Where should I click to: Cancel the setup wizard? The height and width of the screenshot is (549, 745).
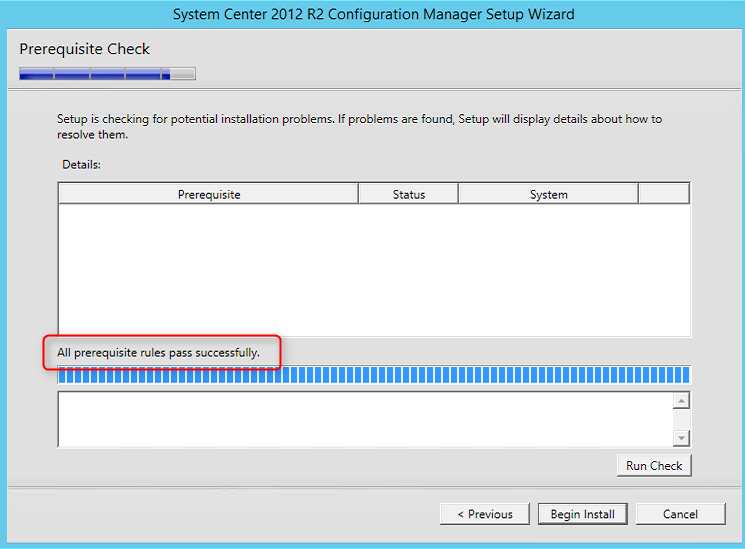tap(680, 514)
